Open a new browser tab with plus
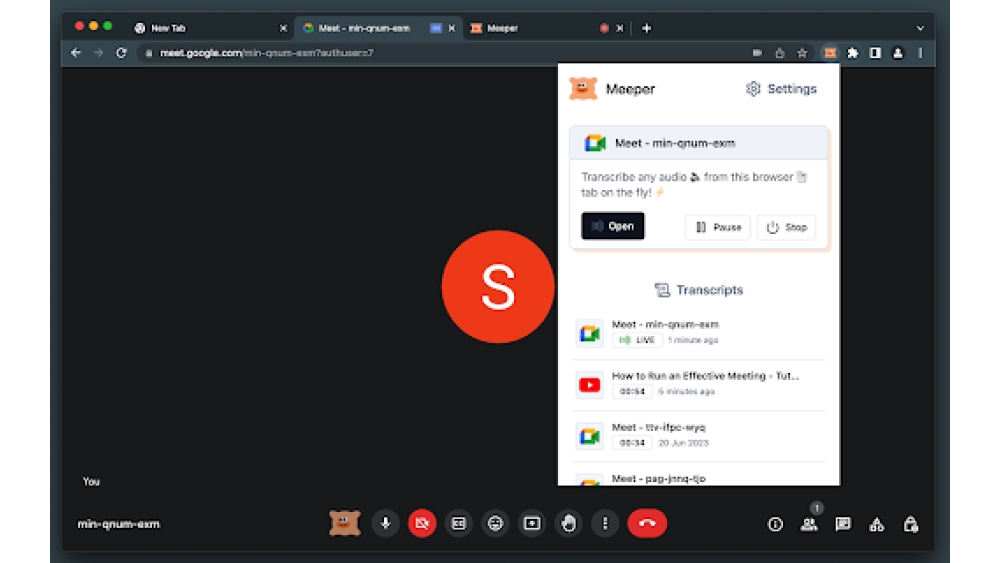 (x=647, y=28)
